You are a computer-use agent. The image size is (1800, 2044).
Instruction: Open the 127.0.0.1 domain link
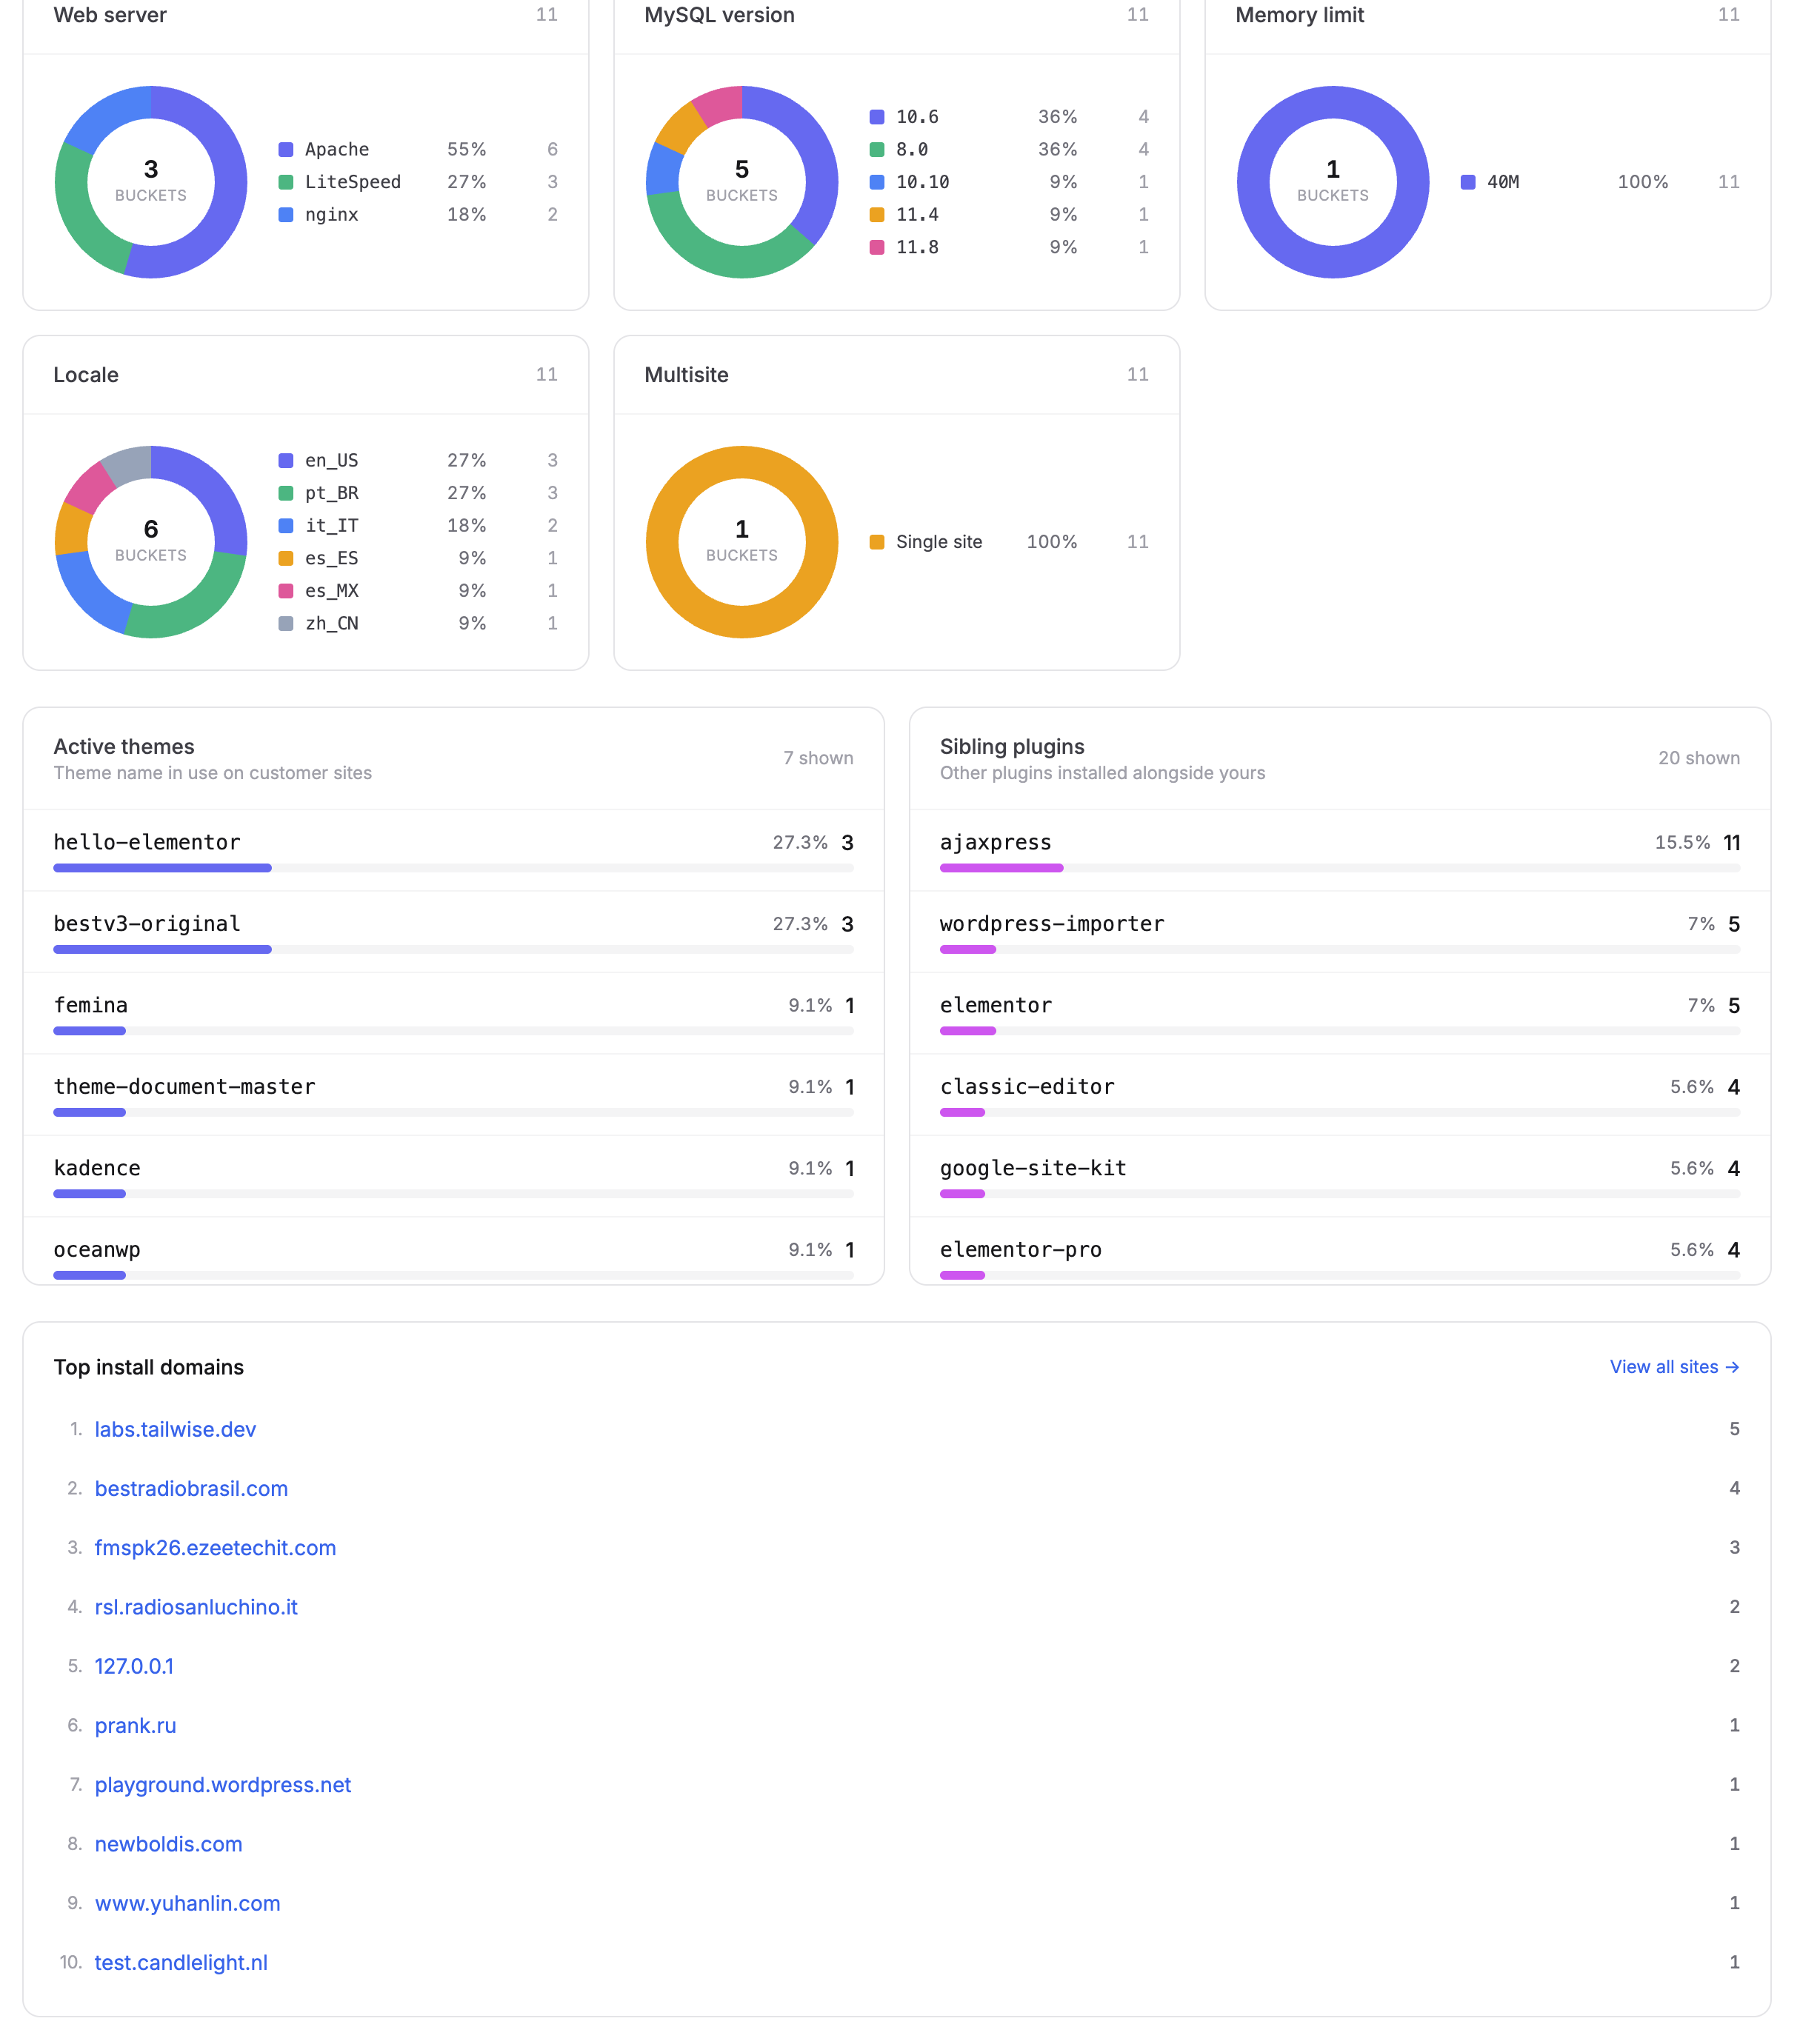point(134,1666)
